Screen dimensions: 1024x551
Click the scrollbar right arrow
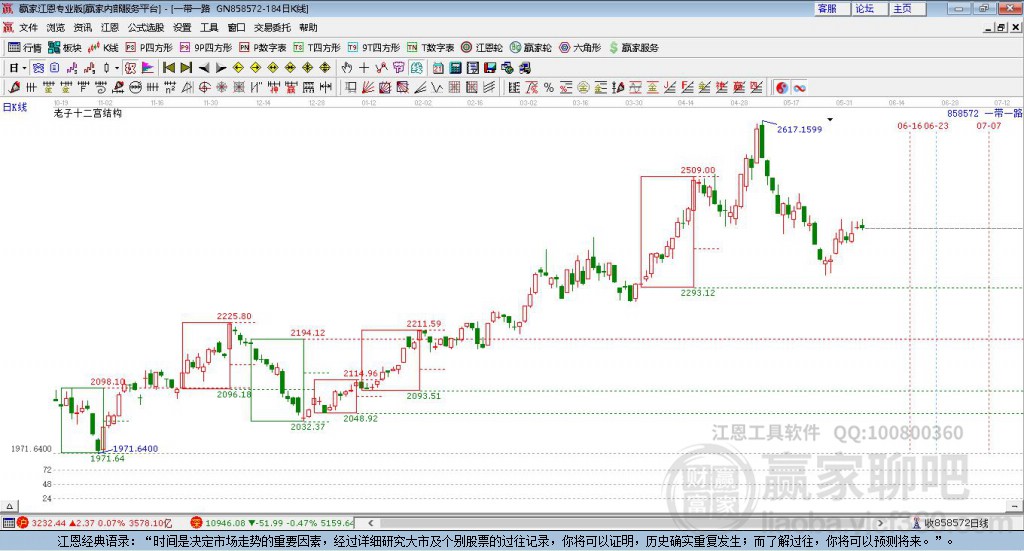coord(880,523)
